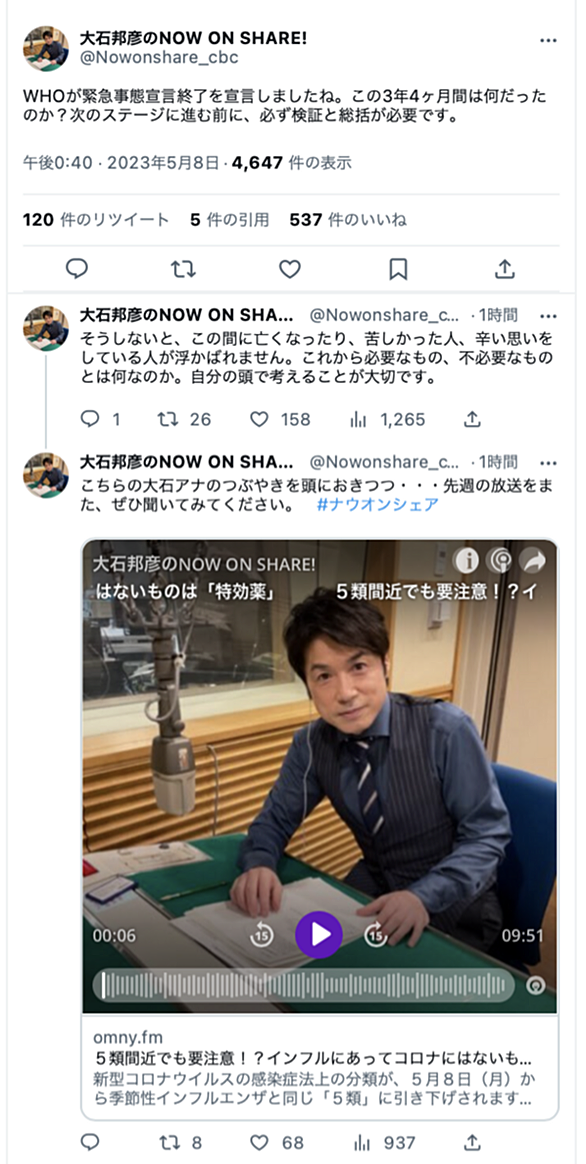586x1164 pixels.
Task: Open more options on second reply tweet
Action: tap(548, 462)
